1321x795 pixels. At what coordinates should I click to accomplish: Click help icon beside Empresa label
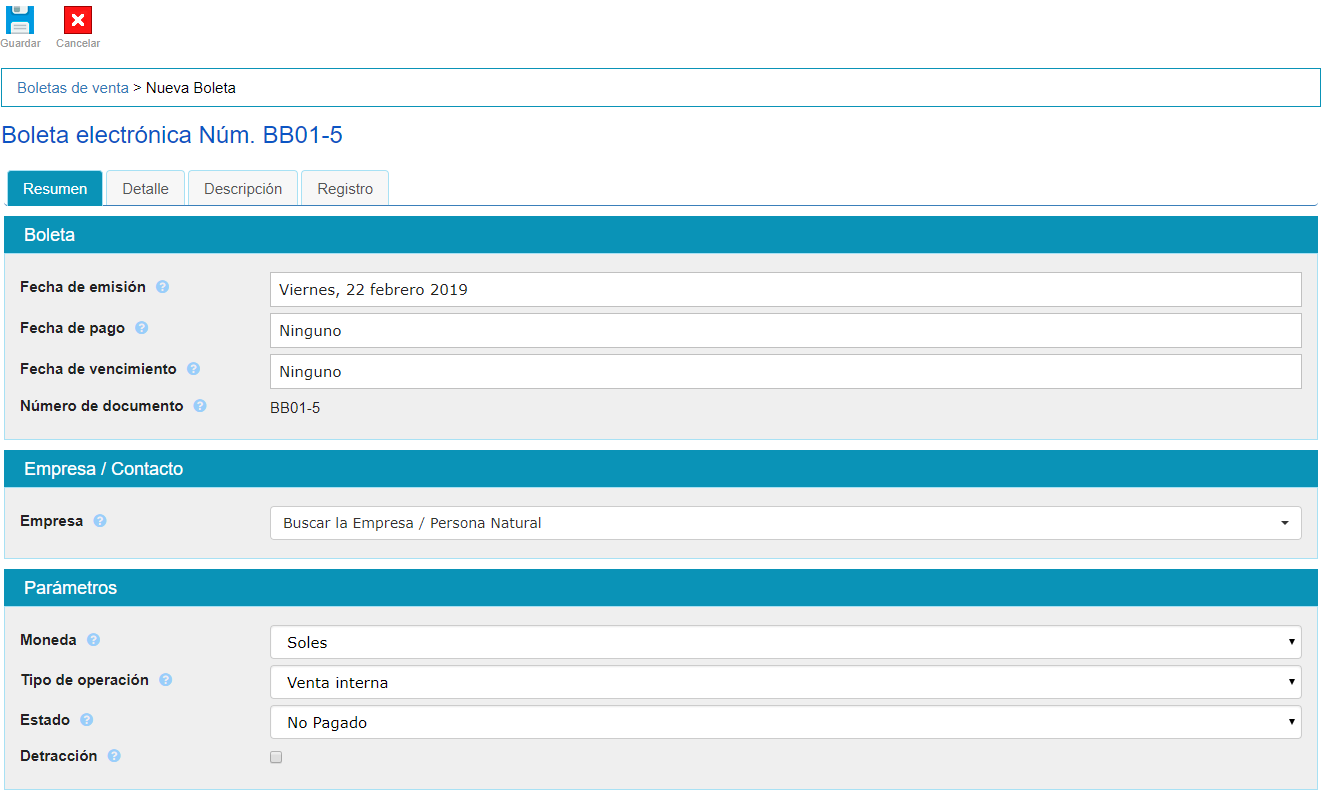pyautogui.click(x=100, y=521)
